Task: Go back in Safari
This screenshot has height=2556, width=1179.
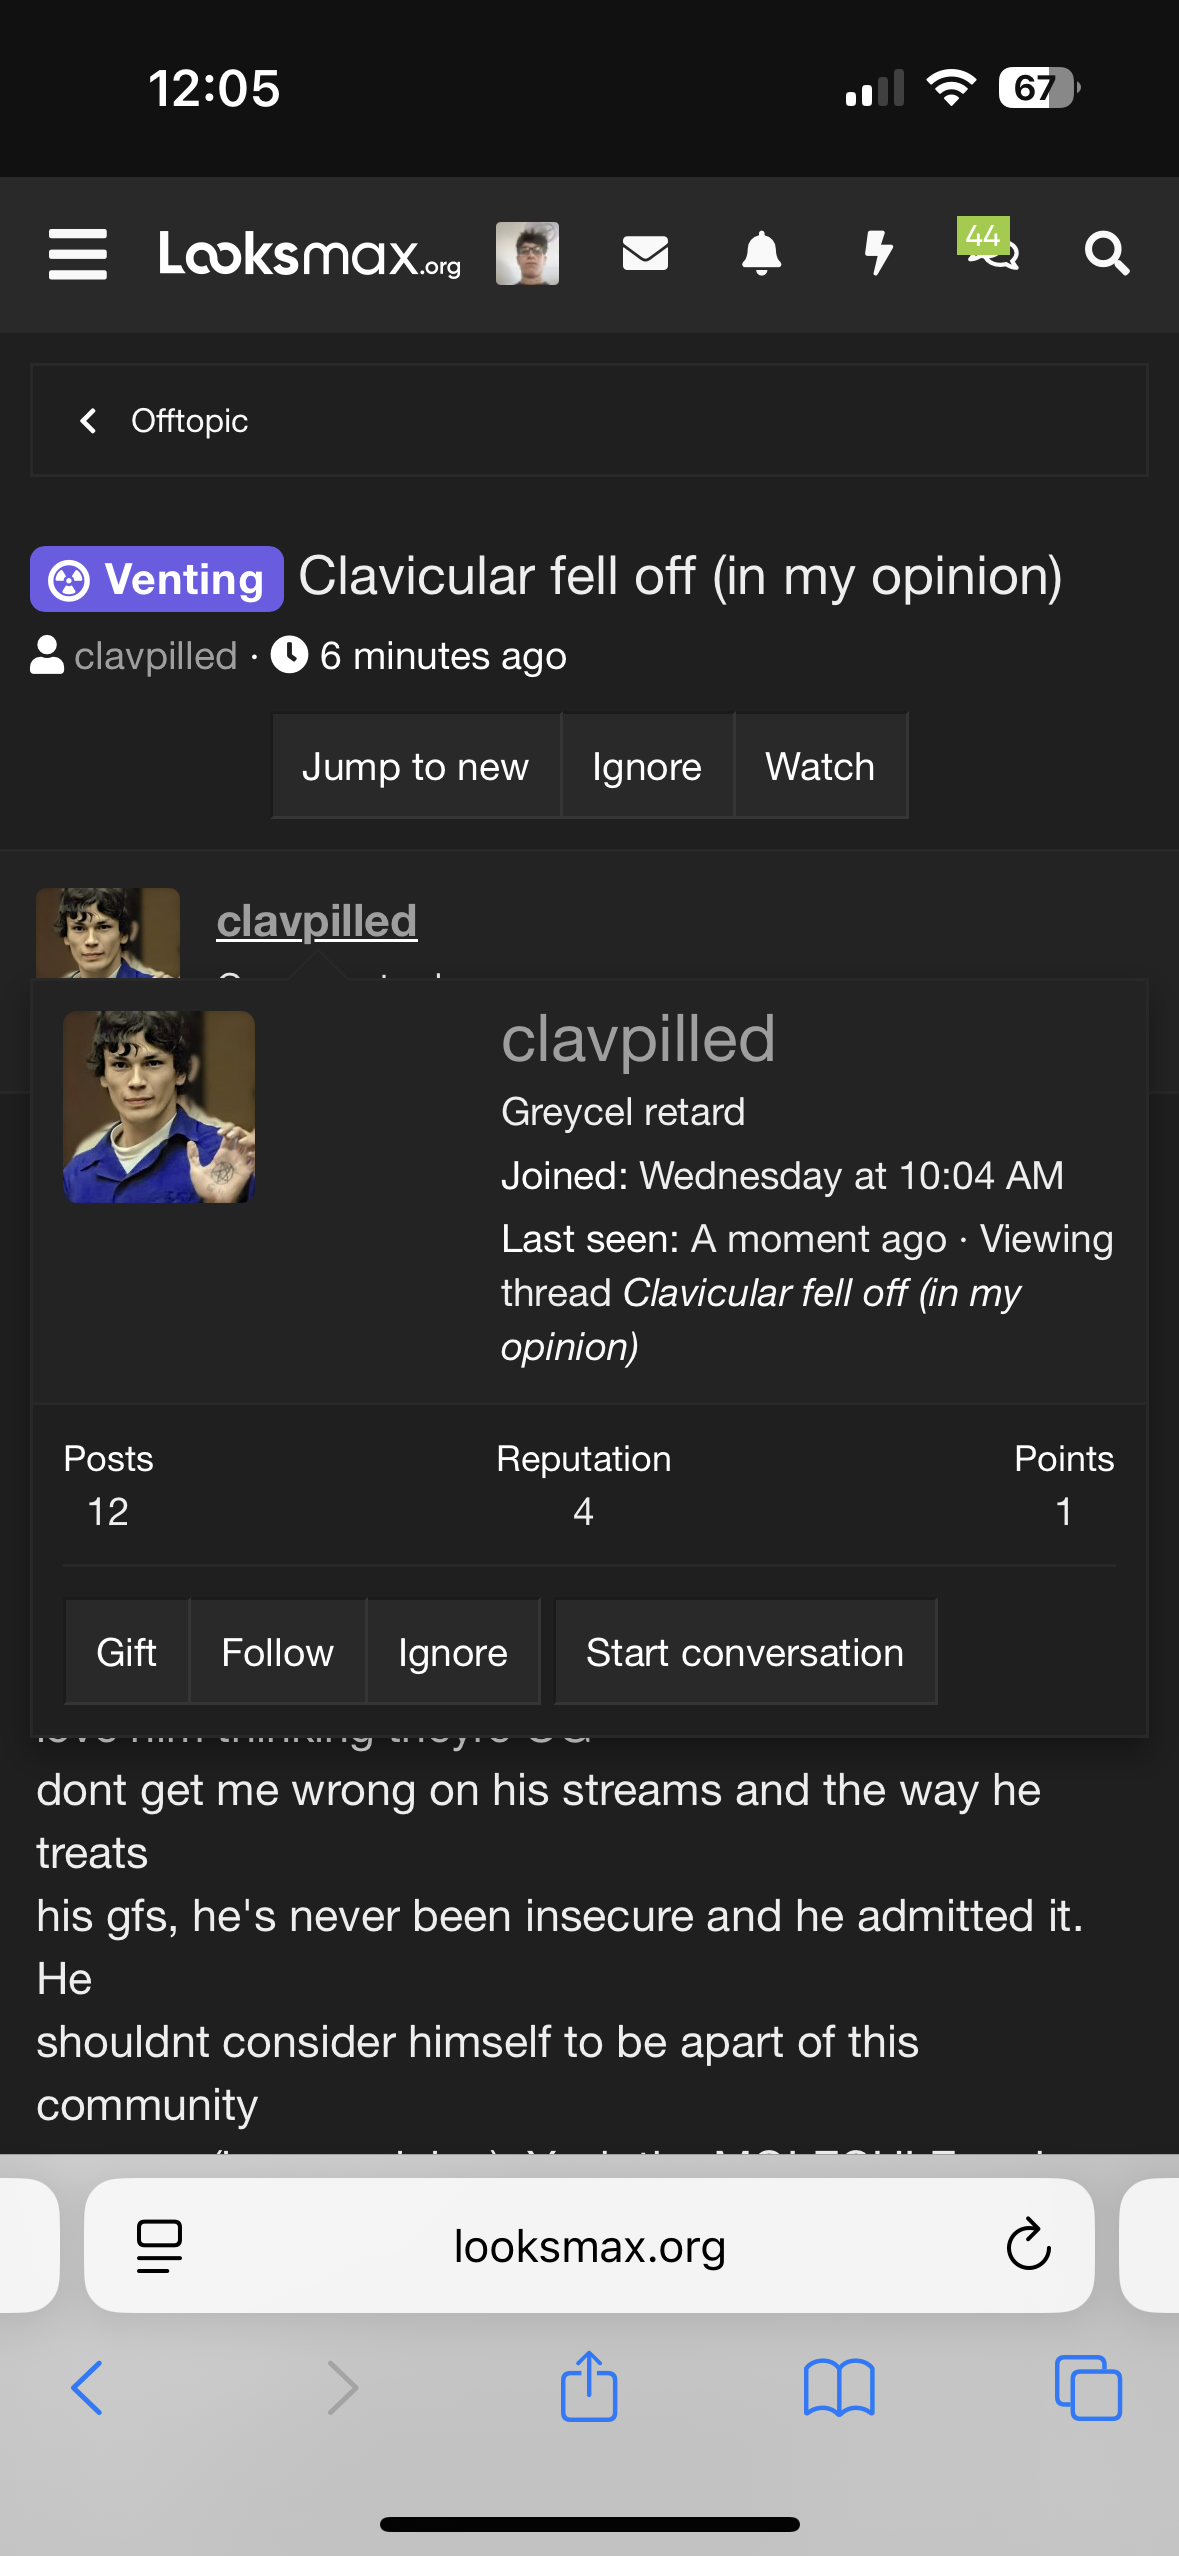Action: tap(88, 2387)
